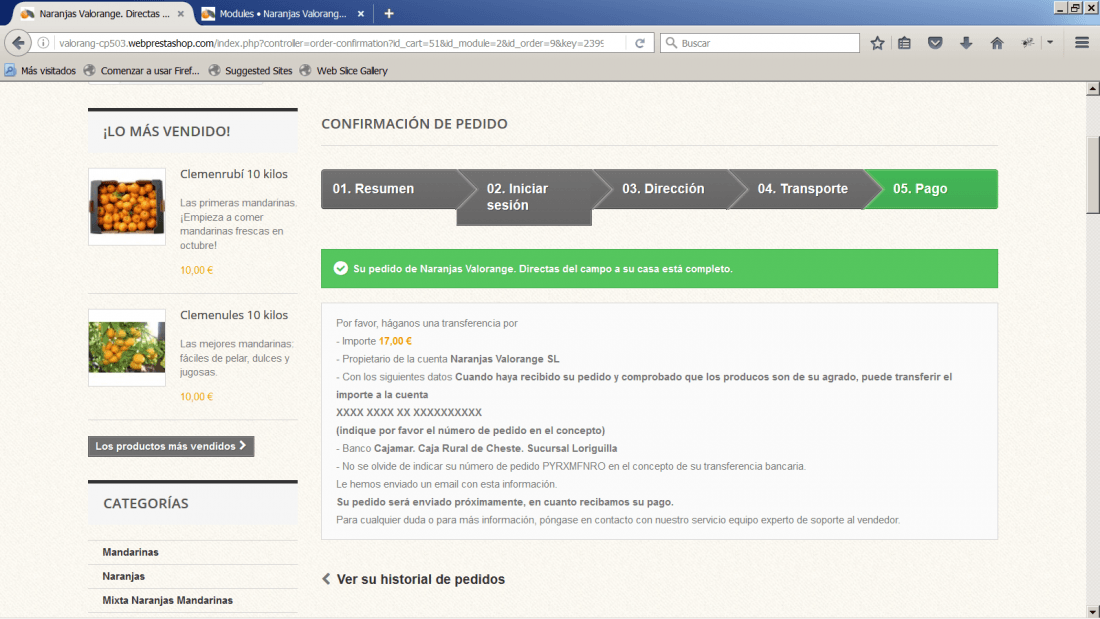Viewport: 1100px width, 619px height.
Task: Open the Clemenules 10 kilos product image
Action: (127, 347)
